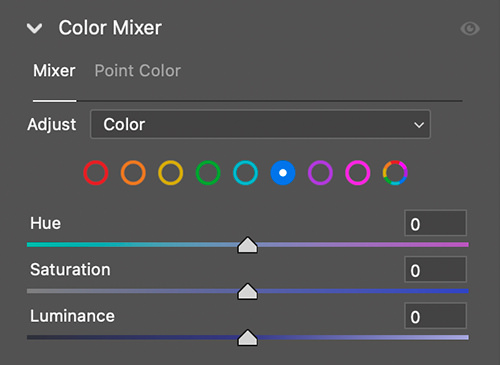Screen dimensions: 500x365
Task: Select the green color circle
Action: [x=208, y=173]
